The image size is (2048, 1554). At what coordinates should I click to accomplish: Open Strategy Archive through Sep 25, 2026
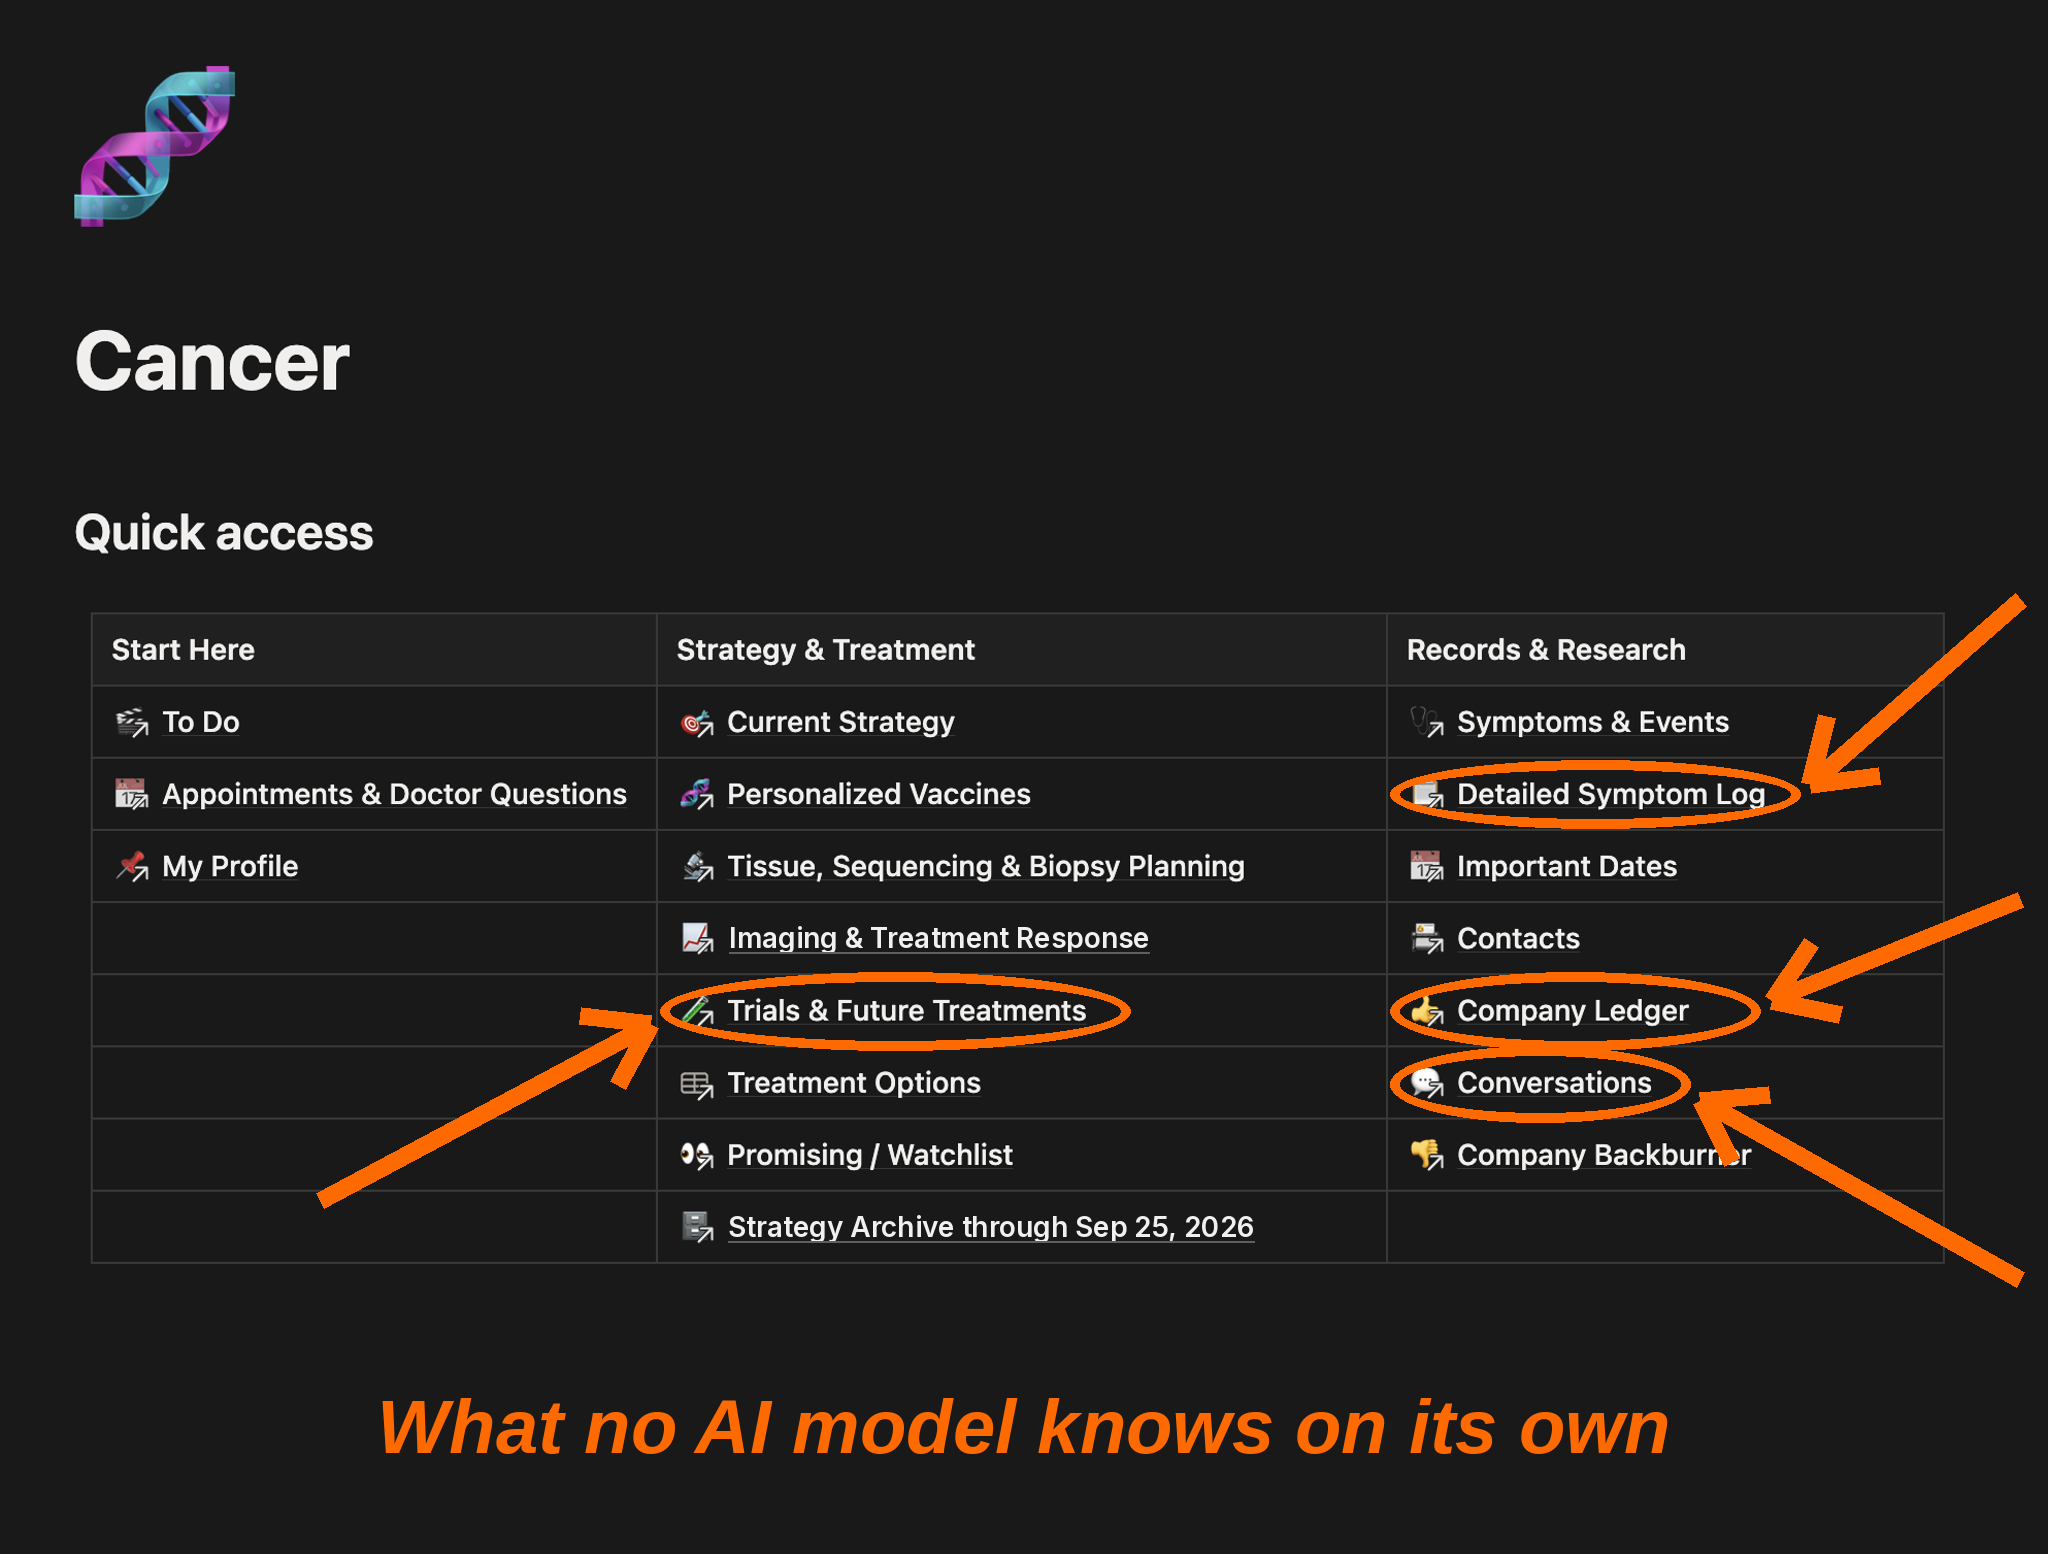point(990,1227)
